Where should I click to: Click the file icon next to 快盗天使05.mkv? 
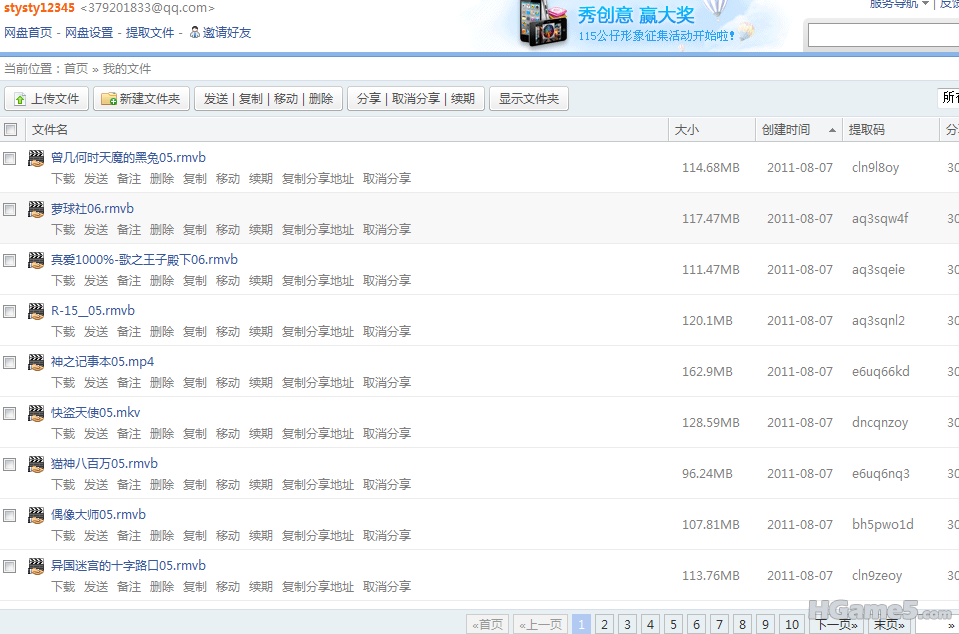[36, 413]
